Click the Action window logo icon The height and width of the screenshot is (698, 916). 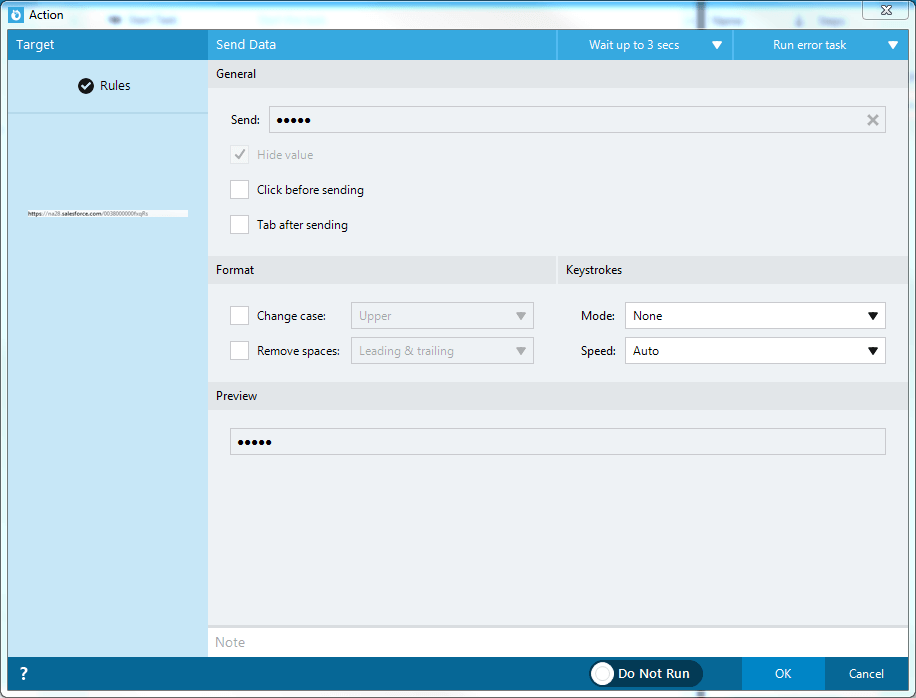[16, 15]
